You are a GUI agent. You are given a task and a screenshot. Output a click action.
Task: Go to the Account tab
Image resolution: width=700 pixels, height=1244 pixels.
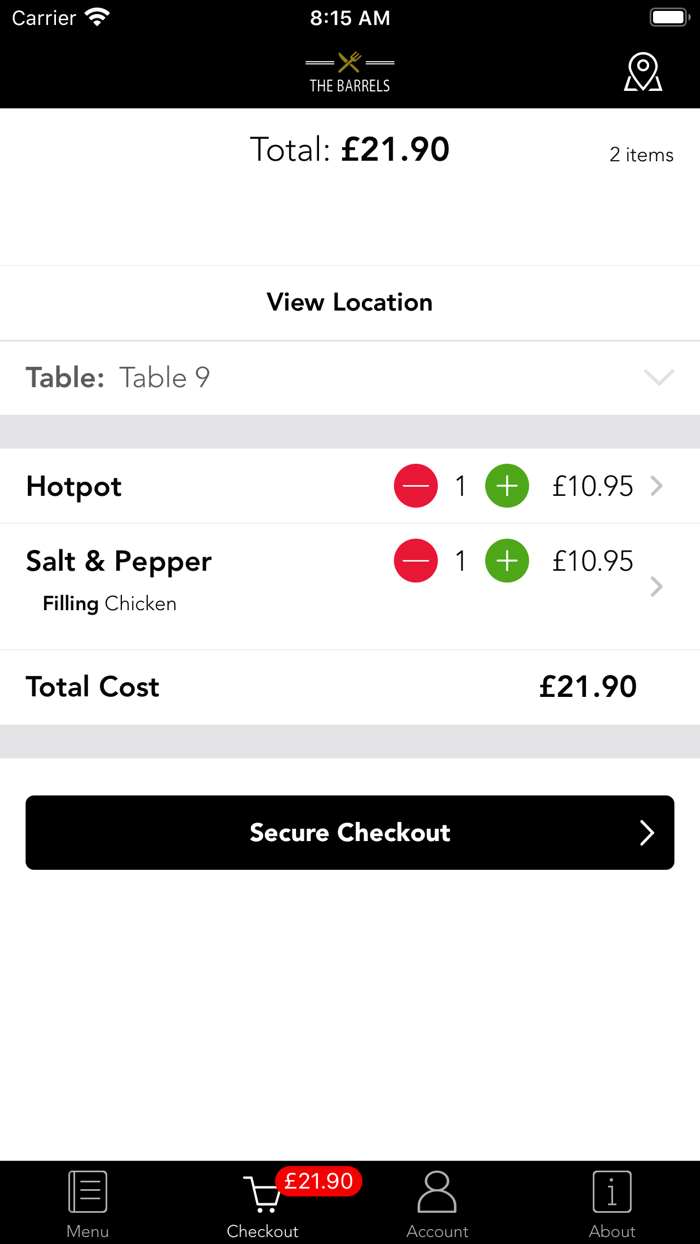tap(437, 1203)
